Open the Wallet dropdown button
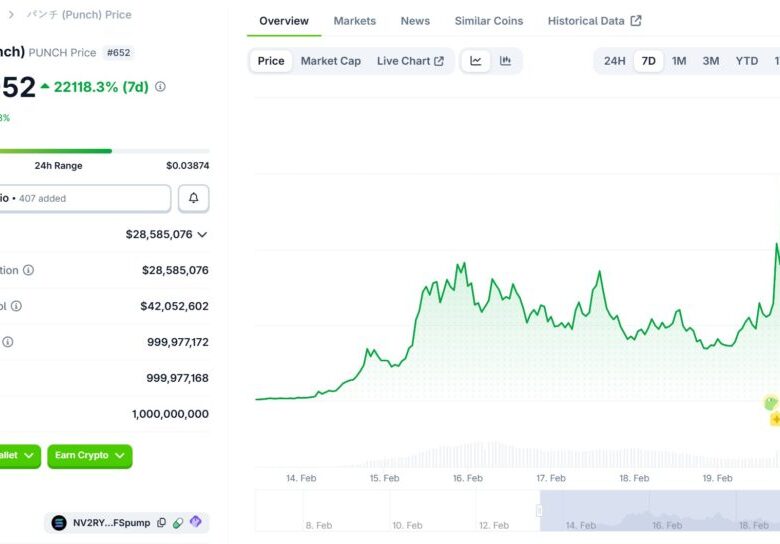This screenshot has width=780, height=544. click(x=20, y=456)
